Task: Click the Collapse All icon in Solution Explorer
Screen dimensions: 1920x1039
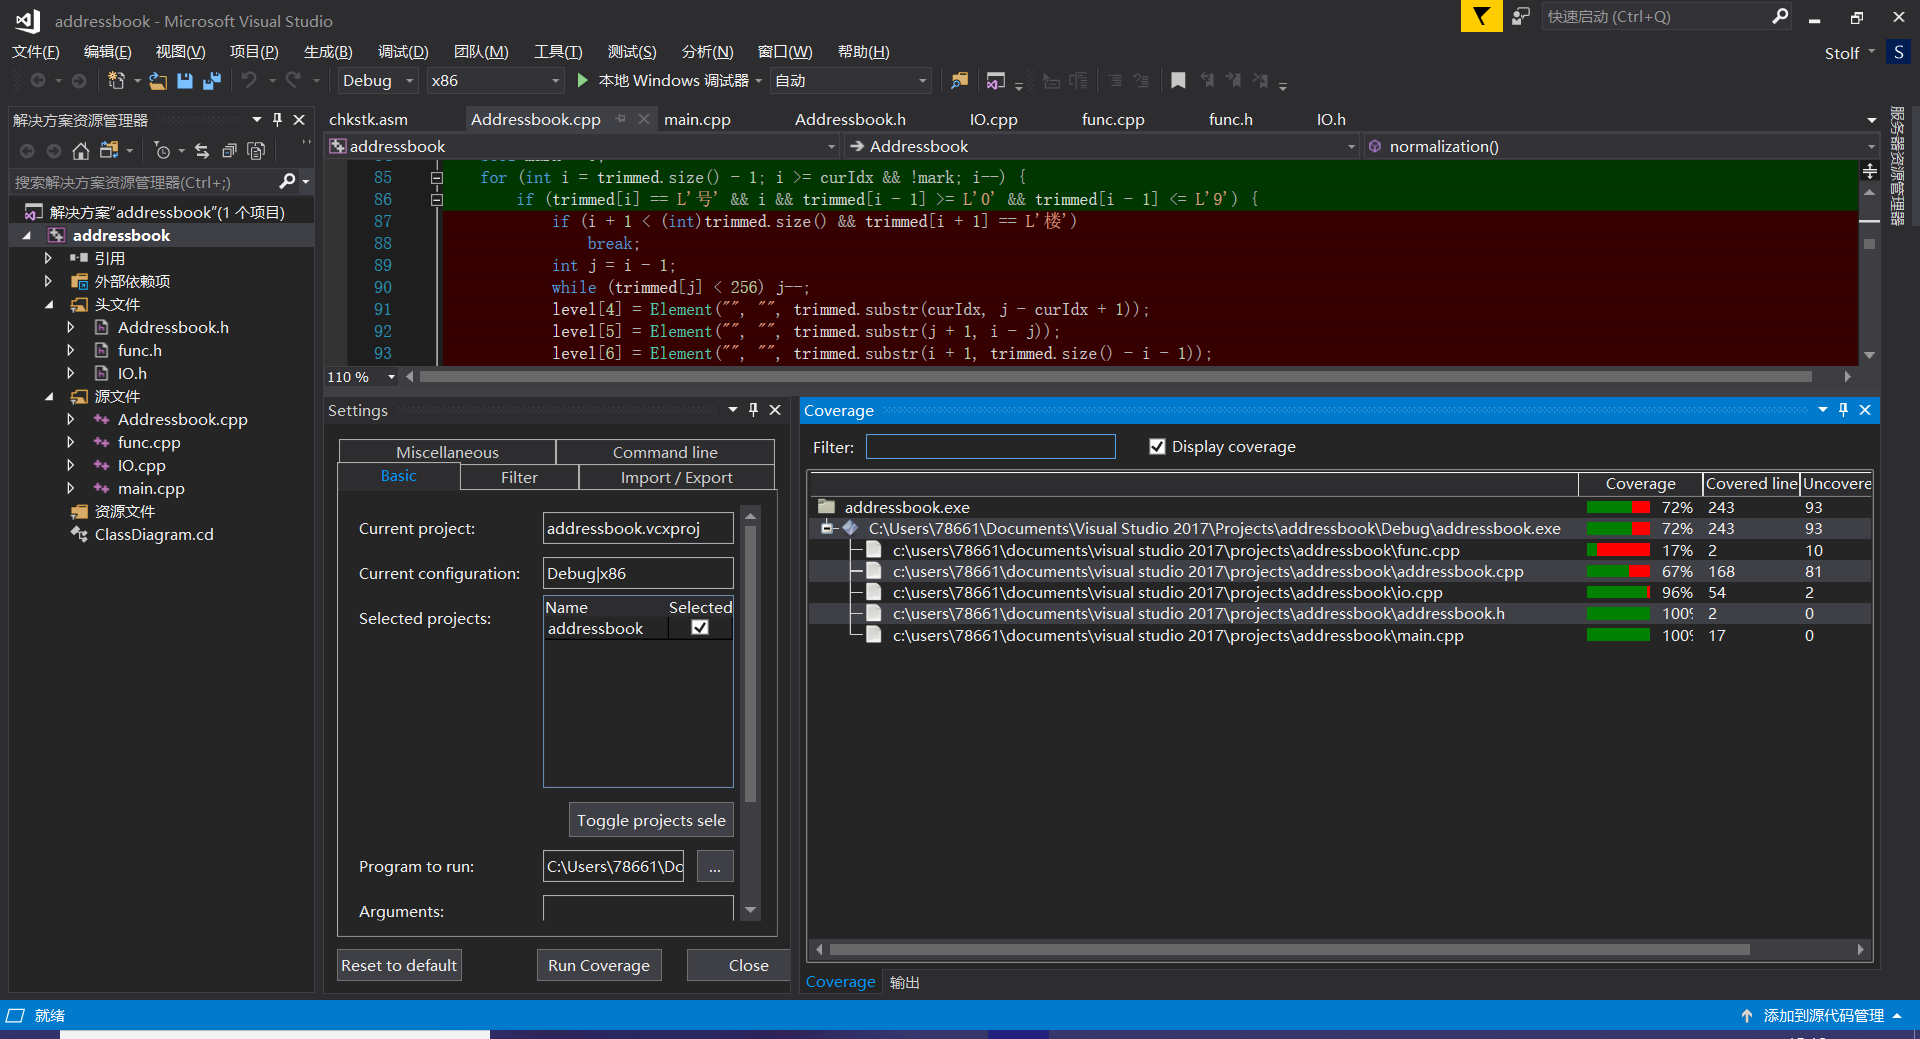Action: click(229, 151)
